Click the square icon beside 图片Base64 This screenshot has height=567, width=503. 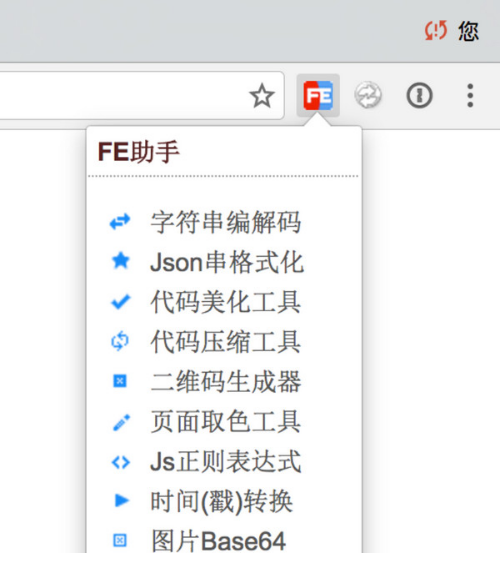pos(120,541)
